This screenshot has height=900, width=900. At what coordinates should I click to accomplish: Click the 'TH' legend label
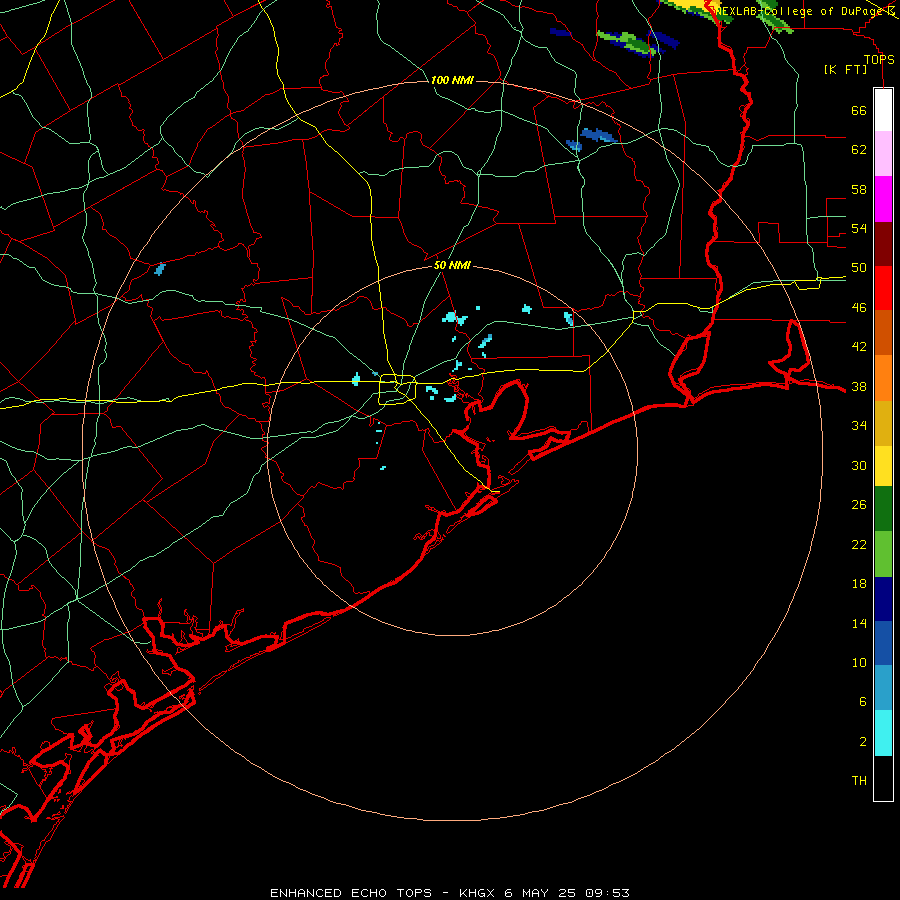pos(859,781)
